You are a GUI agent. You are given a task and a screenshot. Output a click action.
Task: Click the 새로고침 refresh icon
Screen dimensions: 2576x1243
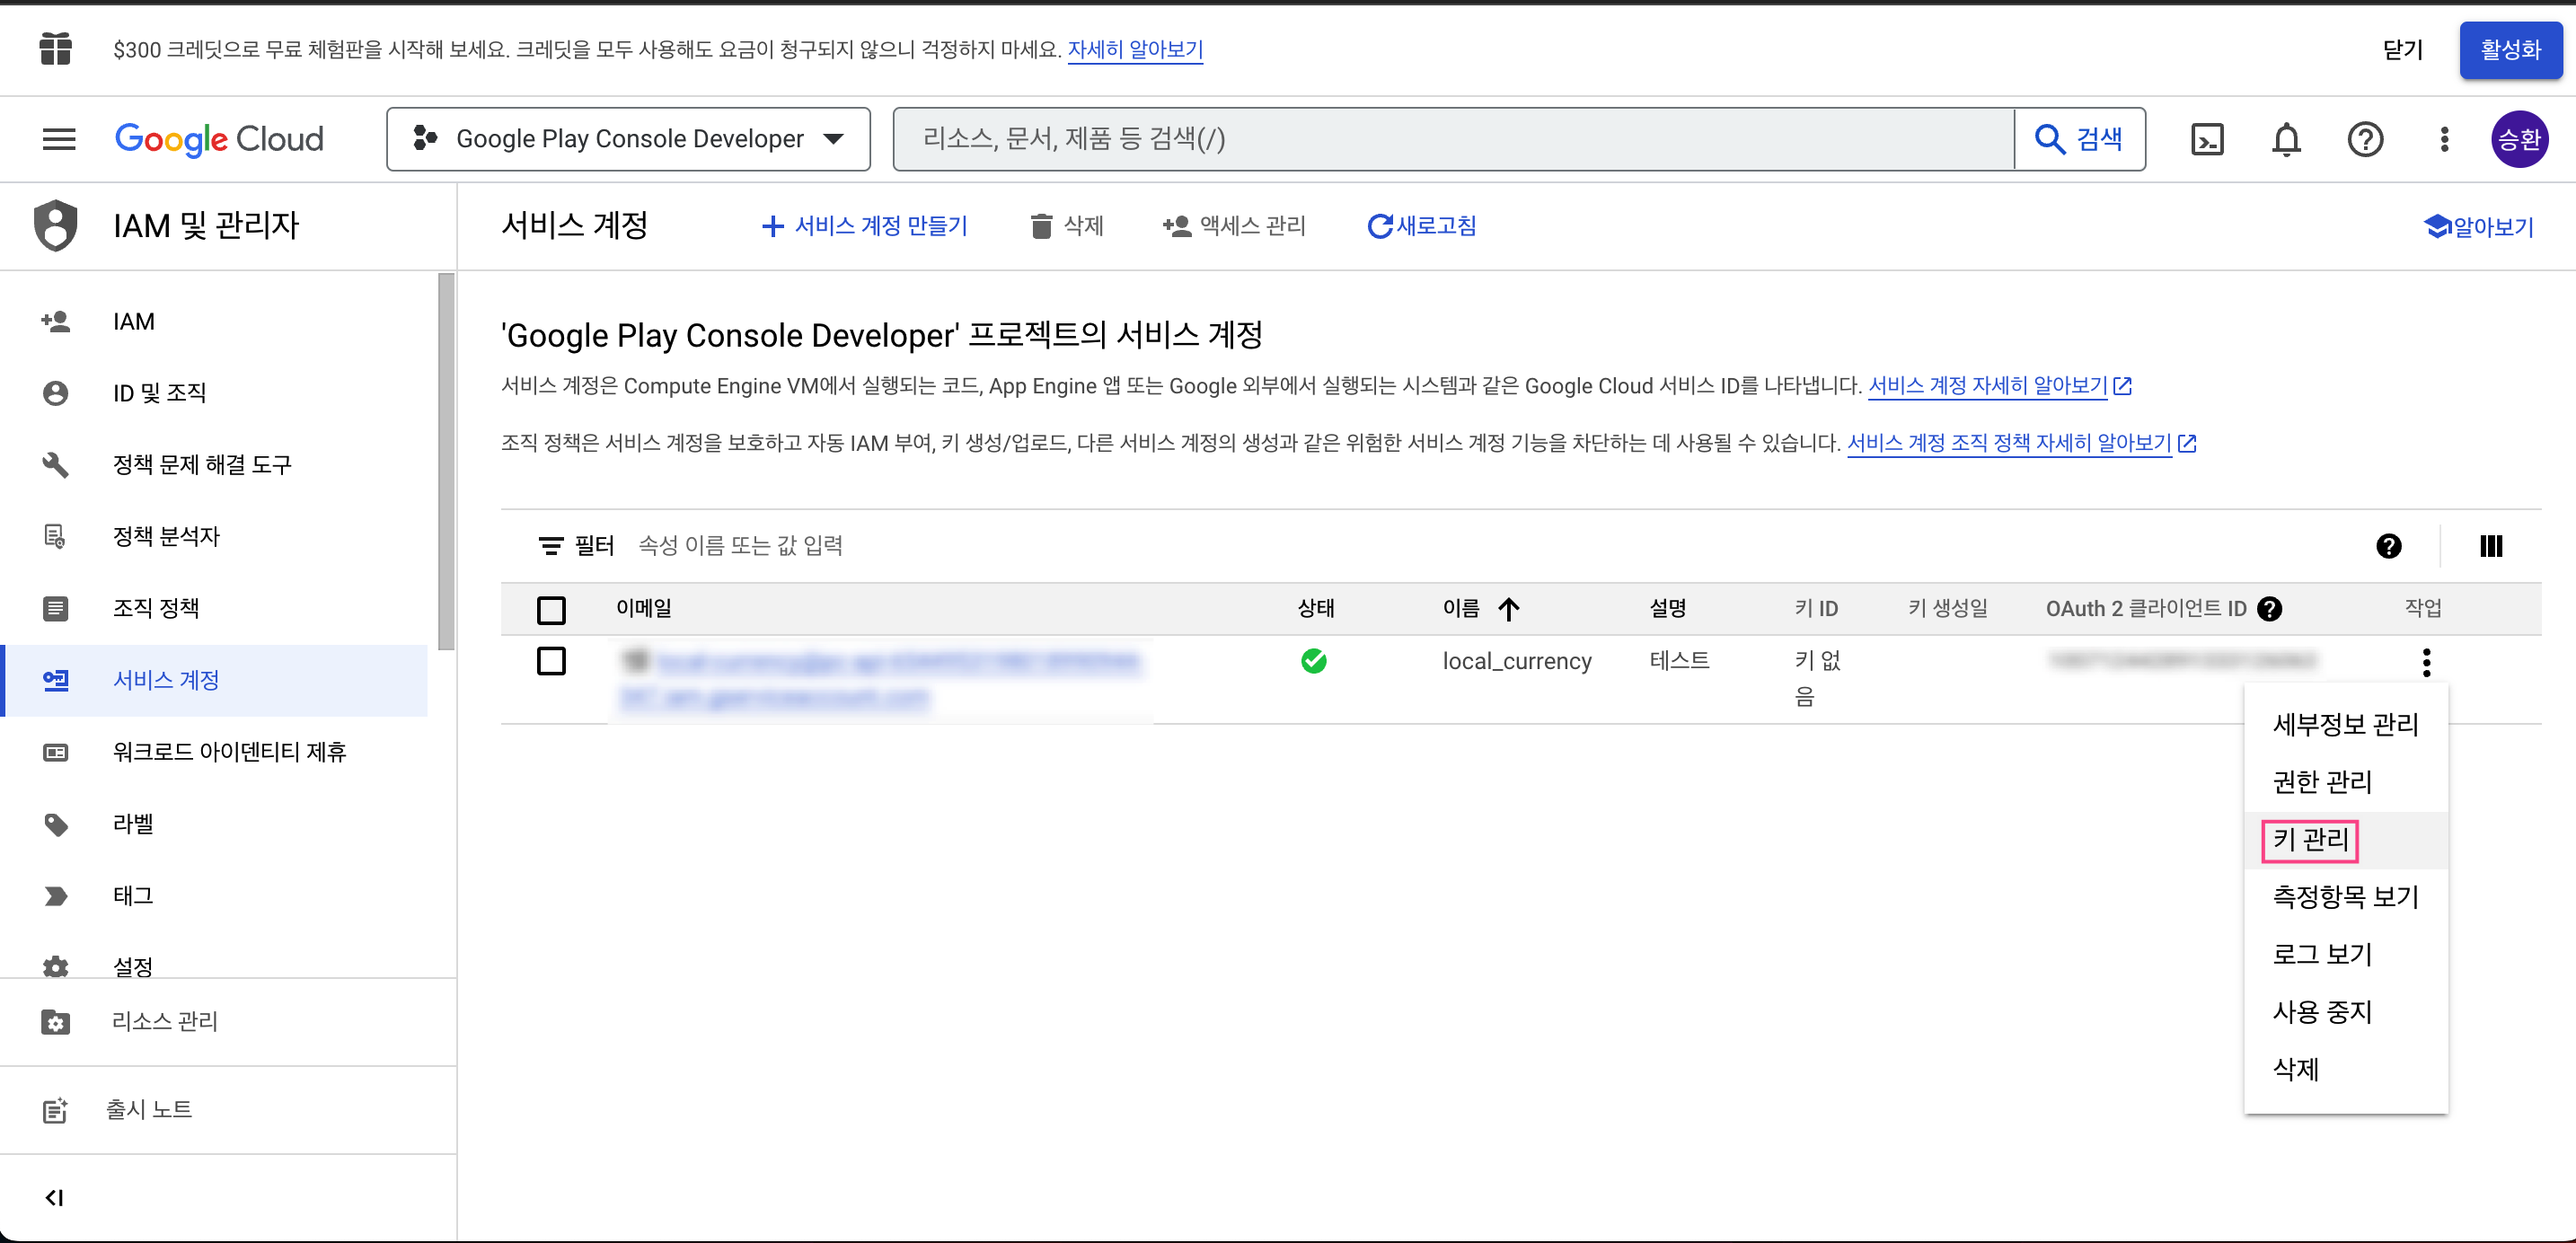click(x=1379, y=227)
